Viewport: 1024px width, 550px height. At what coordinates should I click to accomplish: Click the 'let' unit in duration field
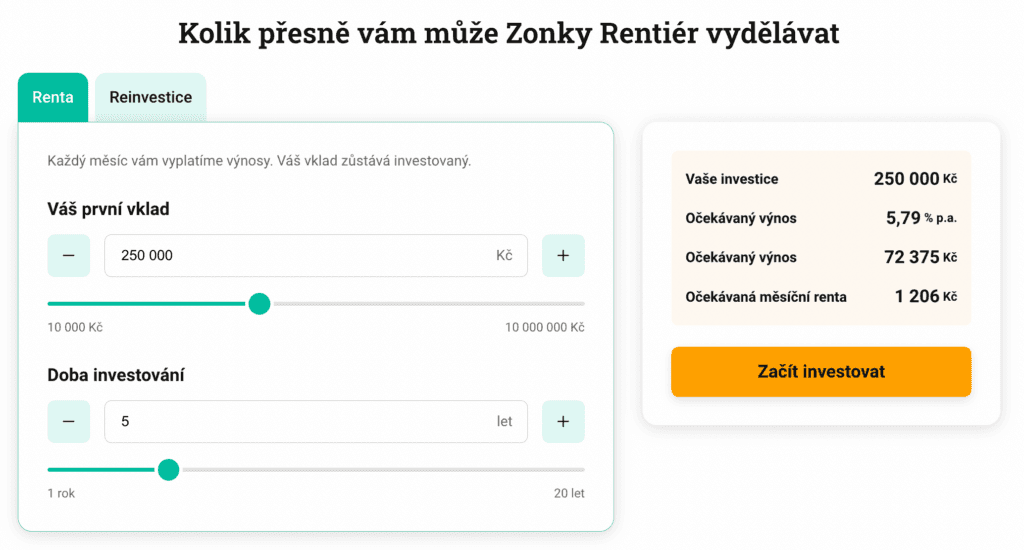504,421
